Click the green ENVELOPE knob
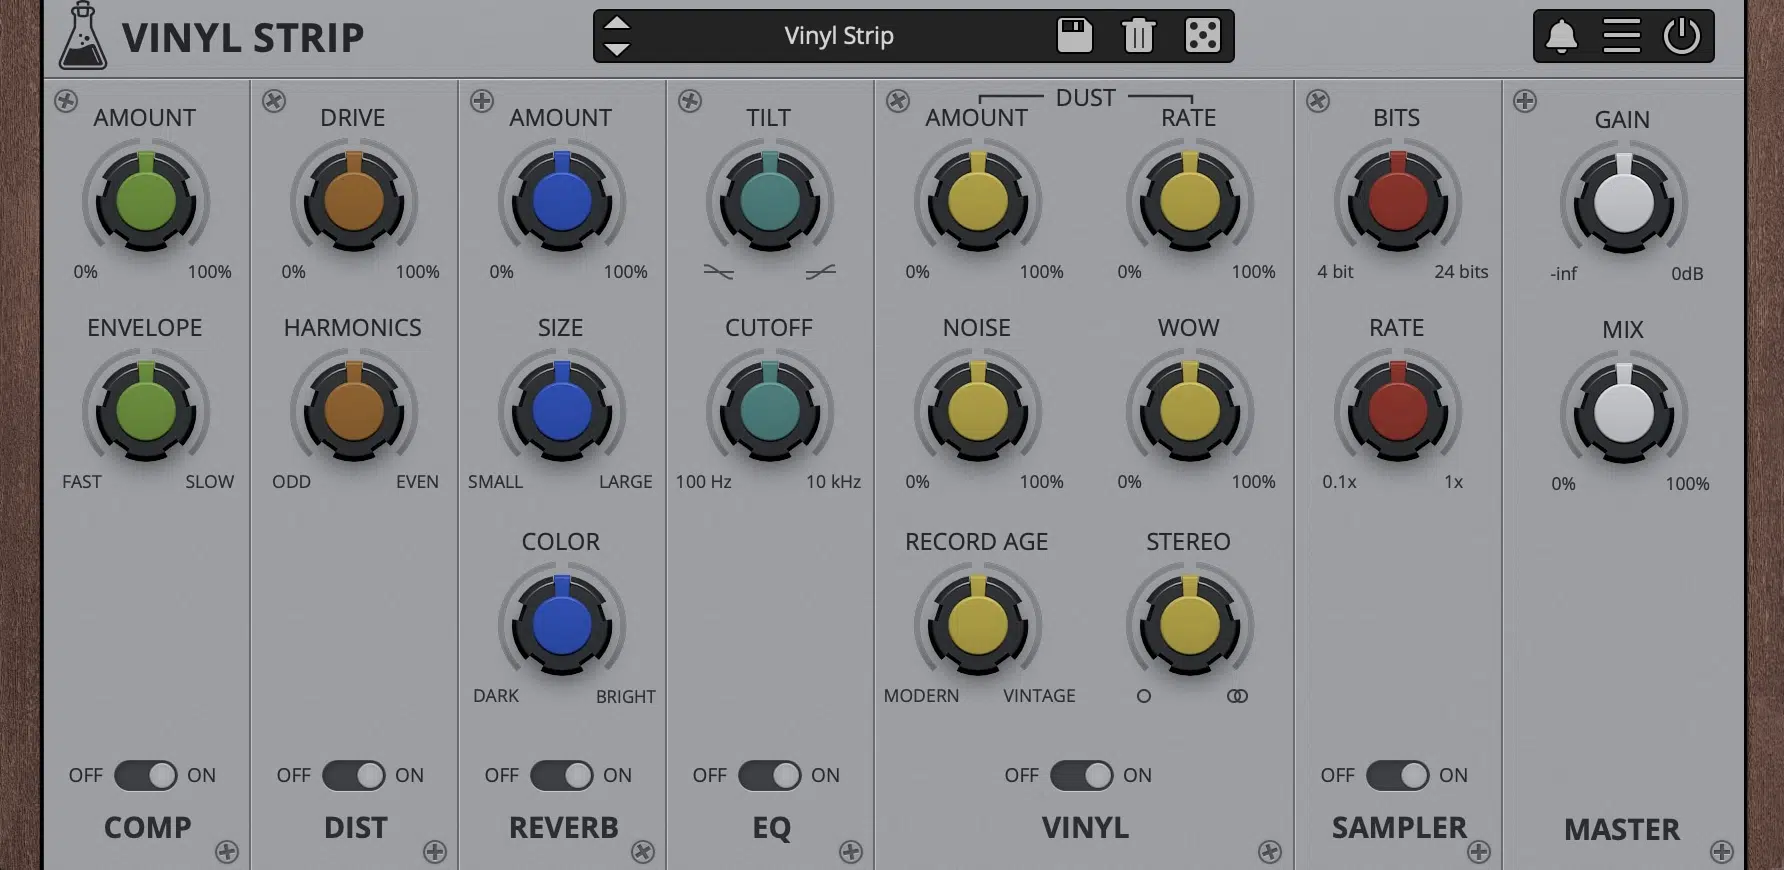Screen dimensions: 1784x870 146,410
